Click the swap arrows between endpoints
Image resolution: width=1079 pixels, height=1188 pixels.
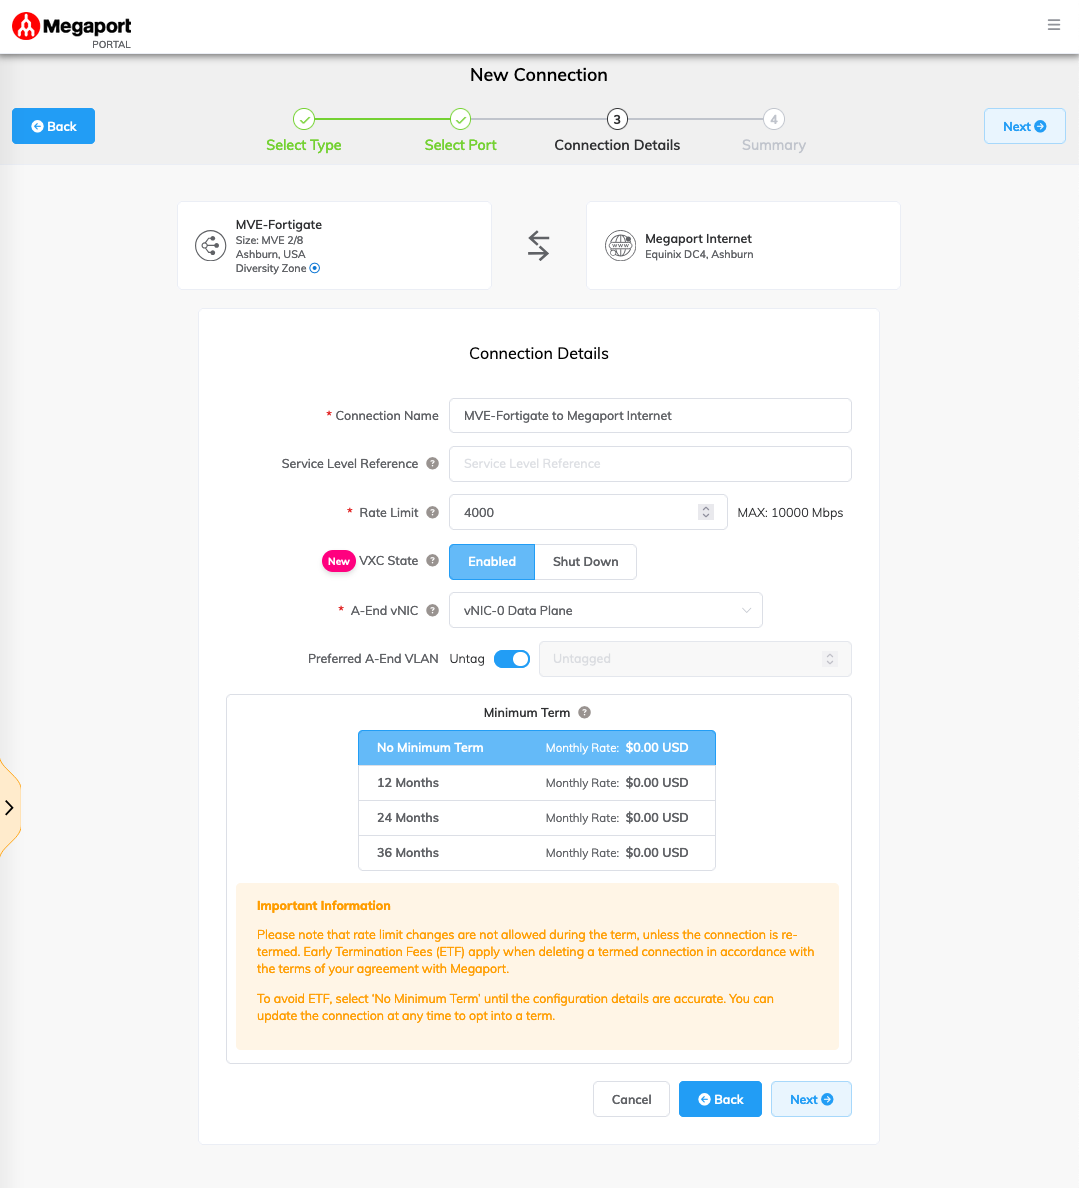click(539, 245)
